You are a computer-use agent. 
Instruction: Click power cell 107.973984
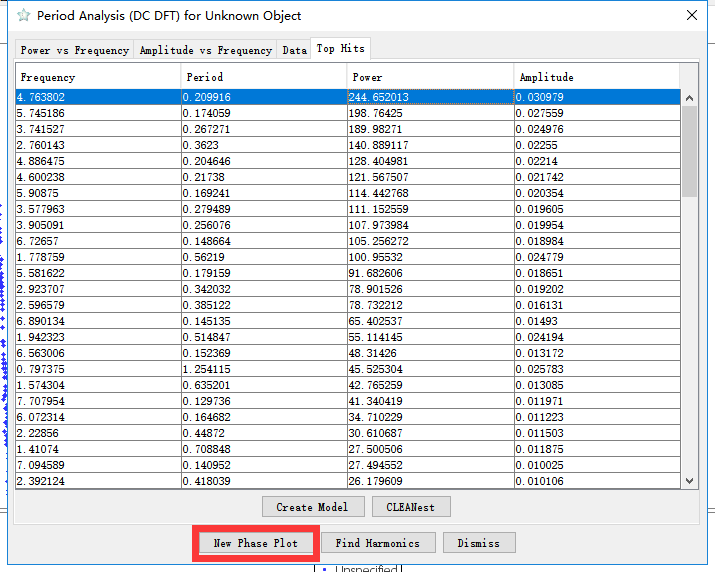coord(431,225)
